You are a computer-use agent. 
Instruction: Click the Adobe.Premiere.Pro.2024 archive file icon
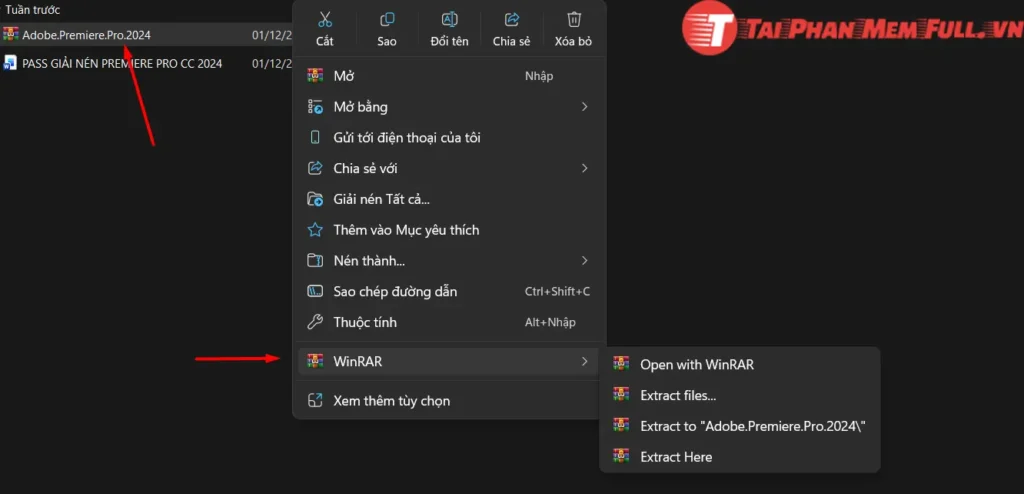[x=10, y=35]
